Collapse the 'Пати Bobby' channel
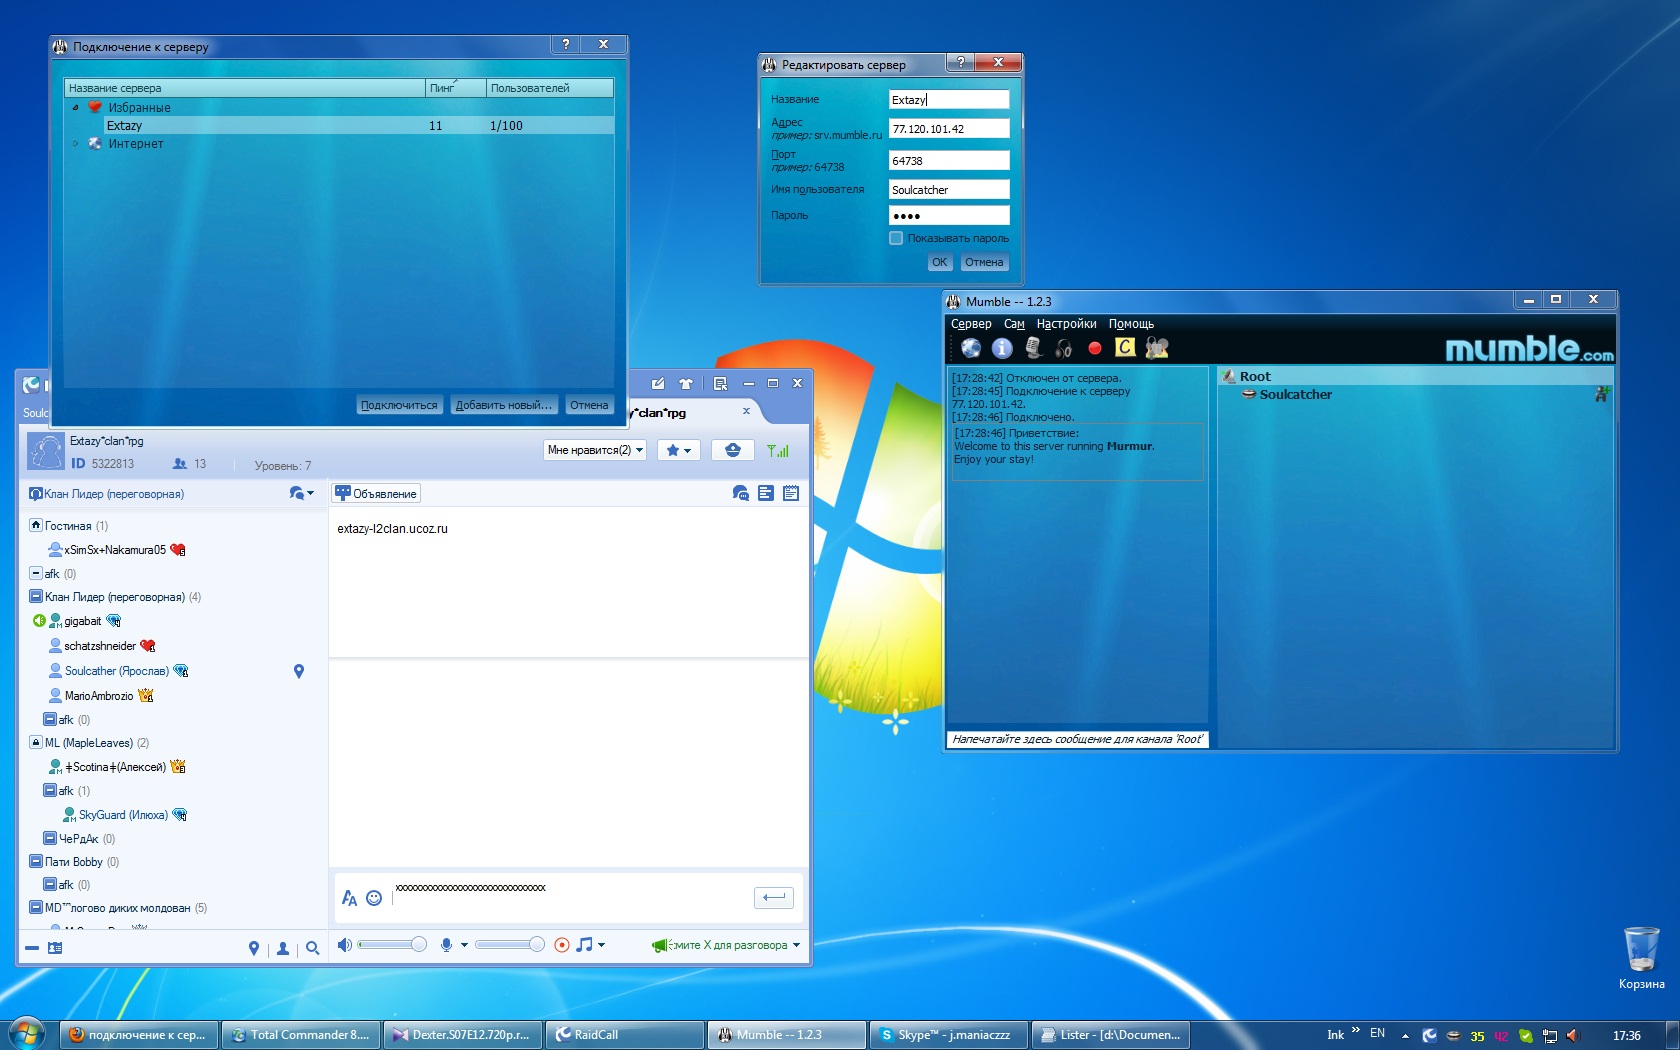Viewport: 1680px width, 1050px height. (x=36, y=861)
